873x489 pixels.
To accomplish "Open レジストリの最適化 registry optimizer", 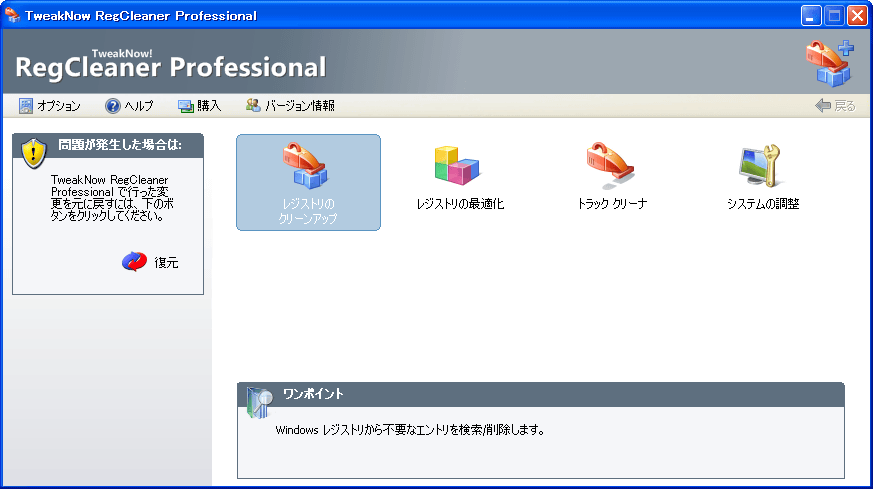I will coord(460,178).
